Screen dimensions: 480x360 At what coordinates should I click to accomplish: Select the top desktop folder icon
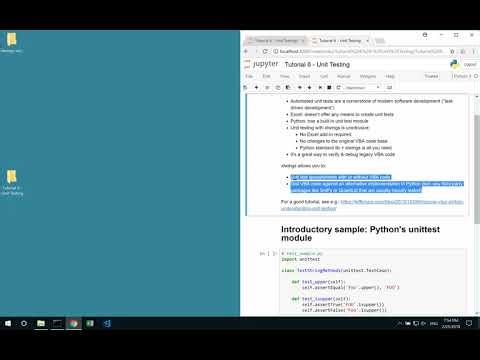12,43
